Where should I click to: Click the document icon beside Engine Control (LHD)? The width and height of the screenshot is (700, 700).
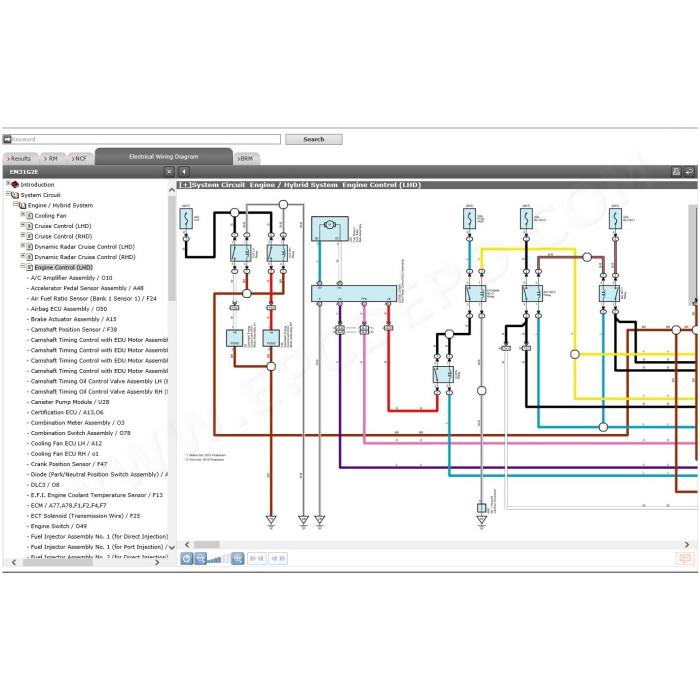coord(29,267)
